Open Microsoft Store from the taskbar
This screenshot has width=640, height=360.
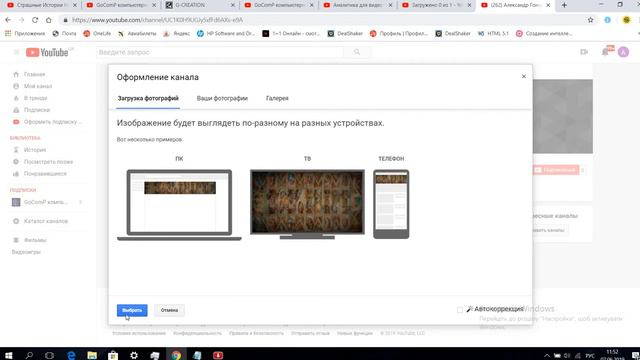(x=113, y=355)
